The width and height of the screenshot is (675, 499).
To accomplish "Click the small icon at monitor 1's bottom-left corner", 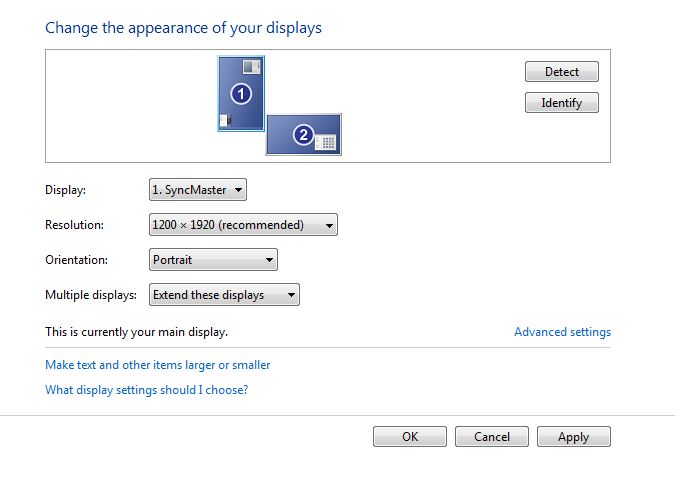I will tap(226, 120).
